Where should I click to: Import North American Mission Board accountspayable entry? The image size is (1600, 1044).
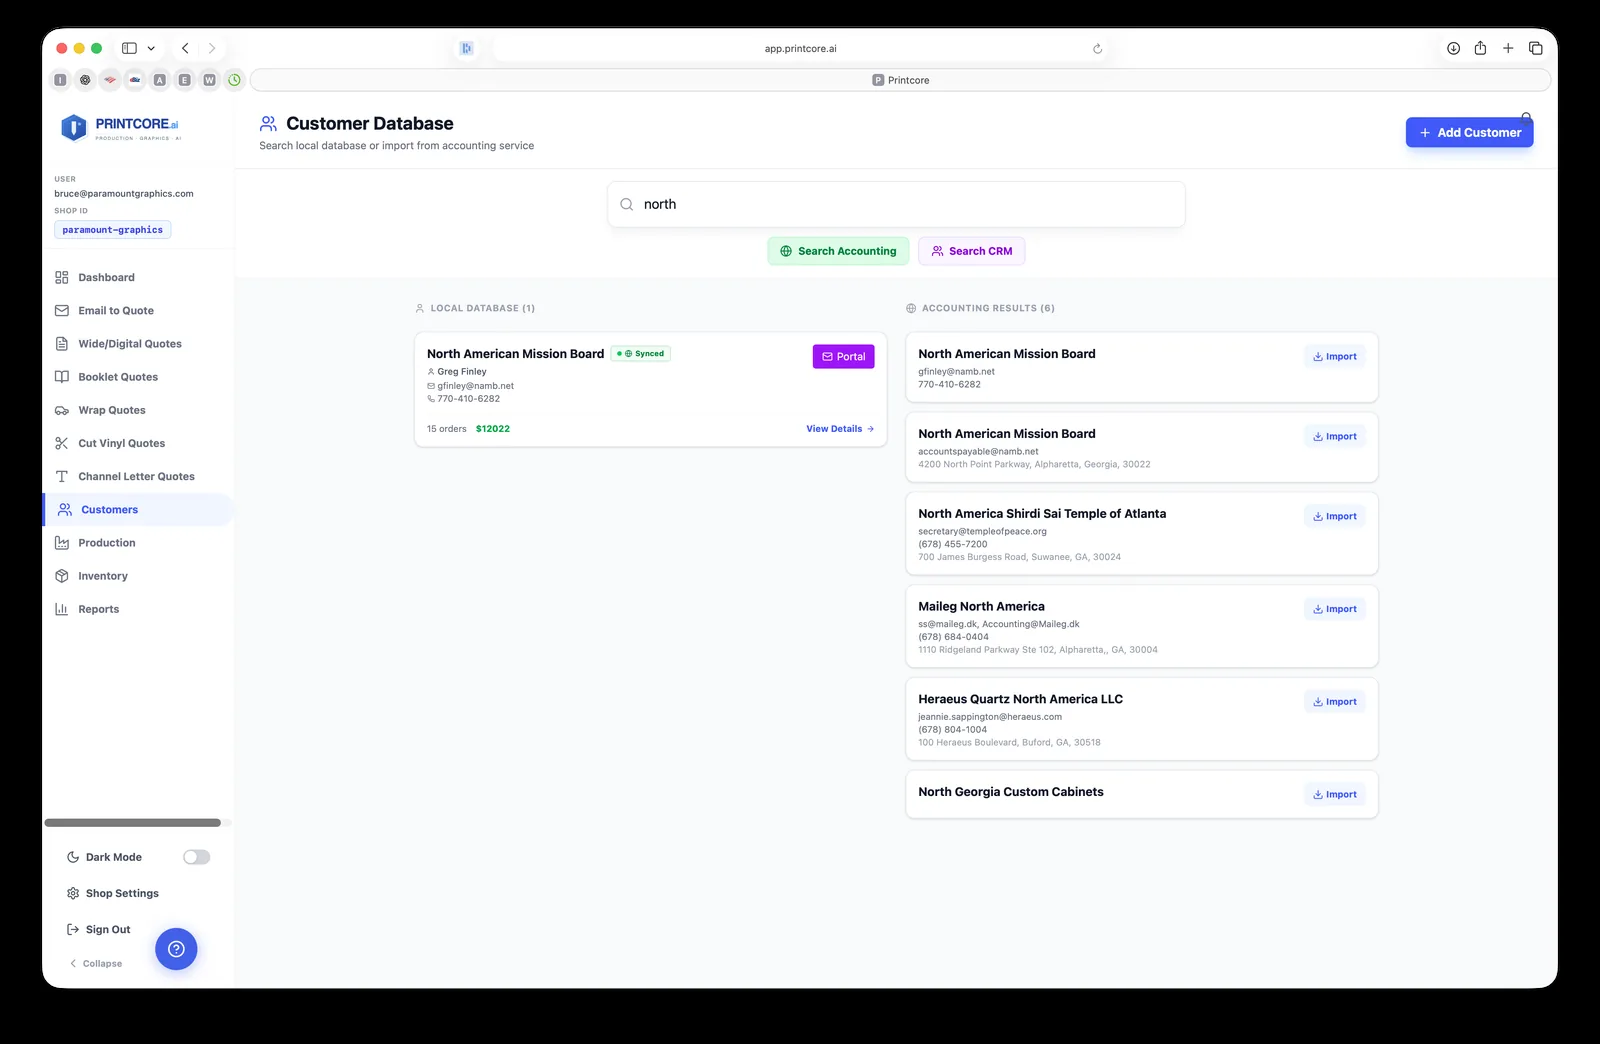(x=1335, y=436)
